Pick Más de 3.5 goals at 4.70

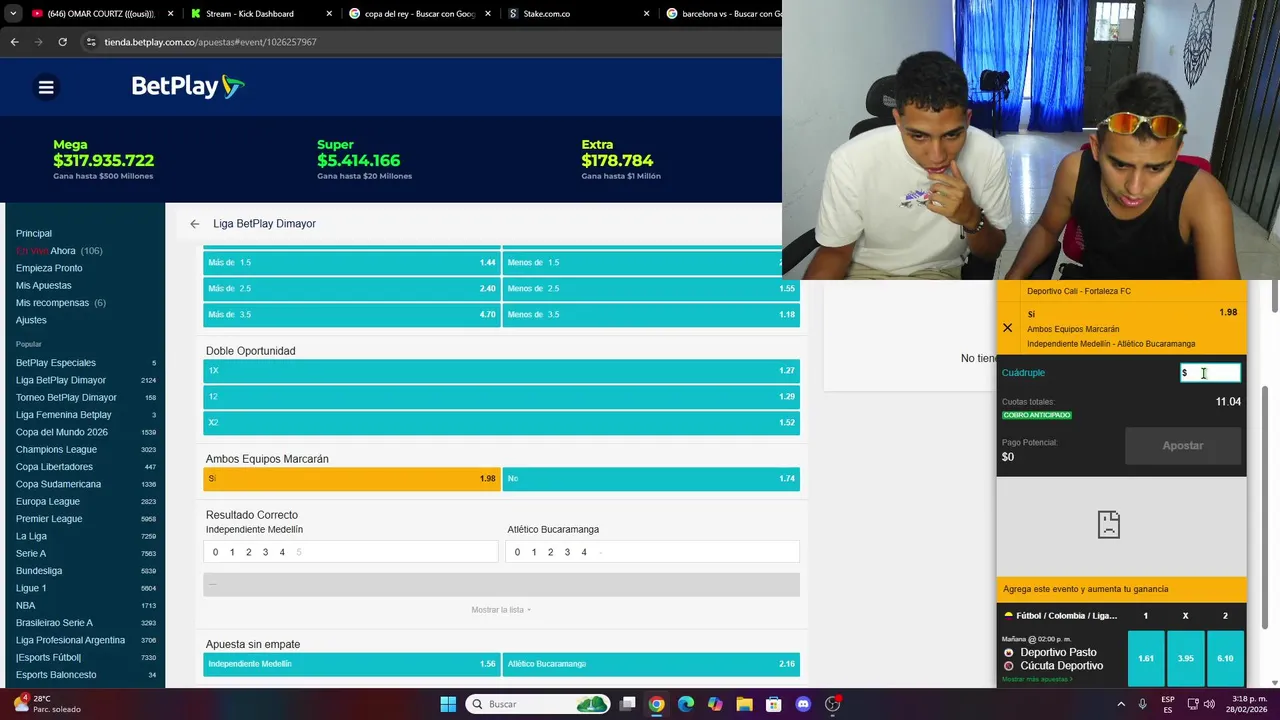pyautogui.click(x=352, y=314)
